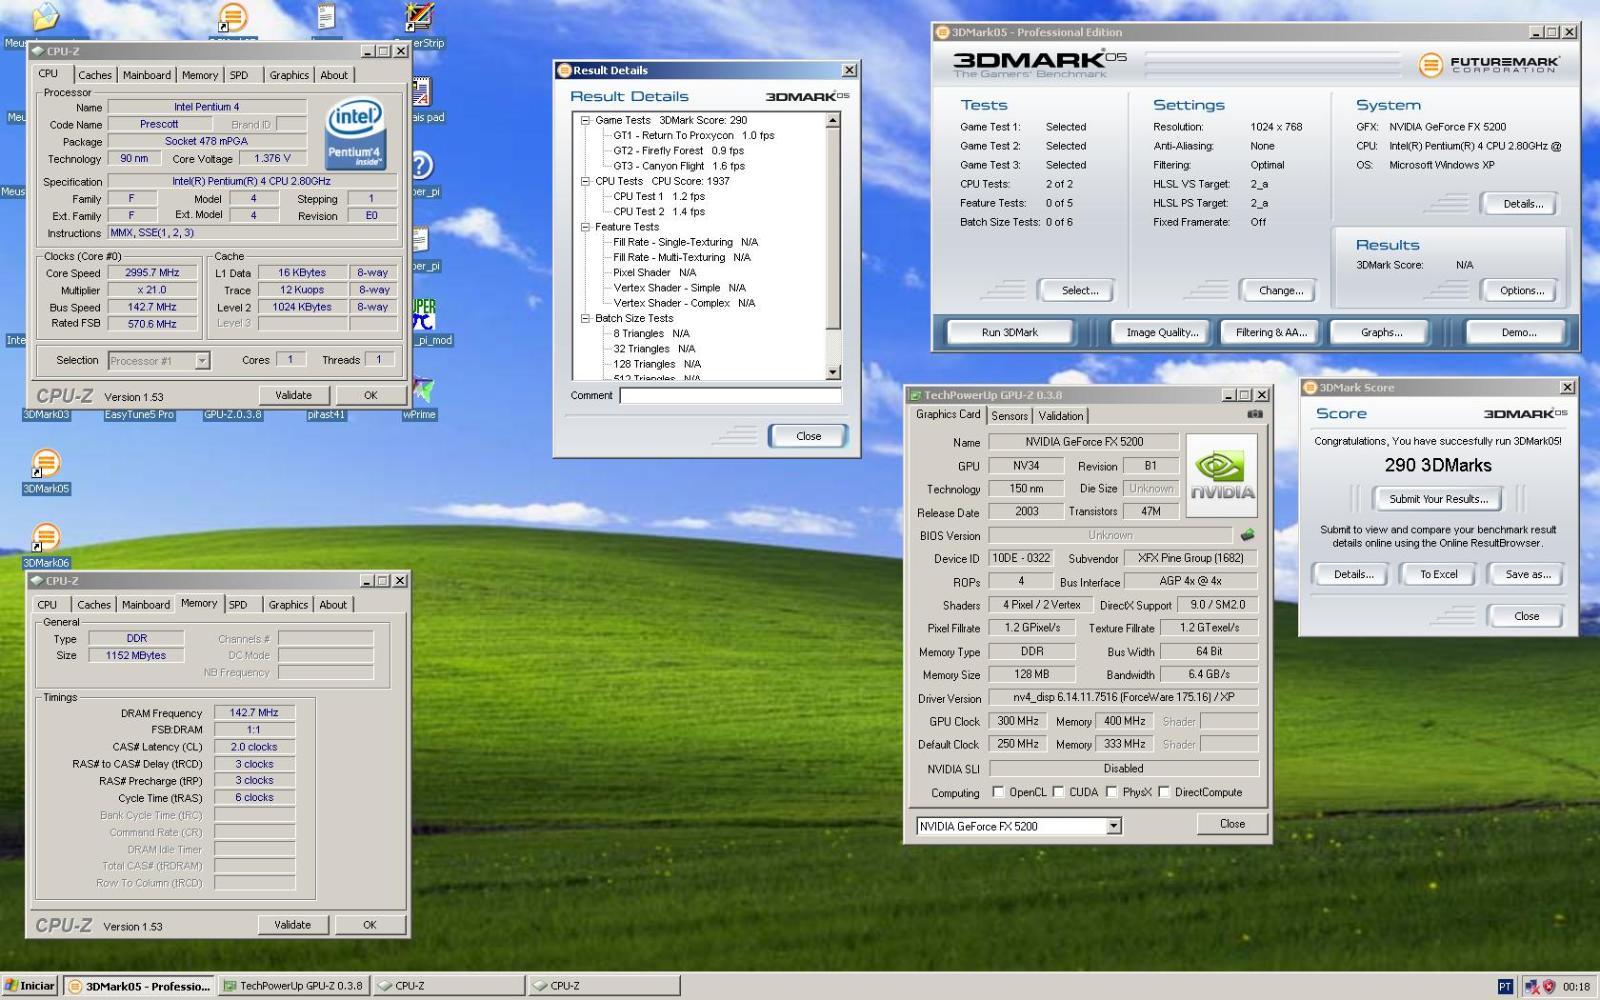Click the Windows Start flag icon
Image resolution: width=1600 pixels, height=1000 pixels.
(x=11, y=986)
